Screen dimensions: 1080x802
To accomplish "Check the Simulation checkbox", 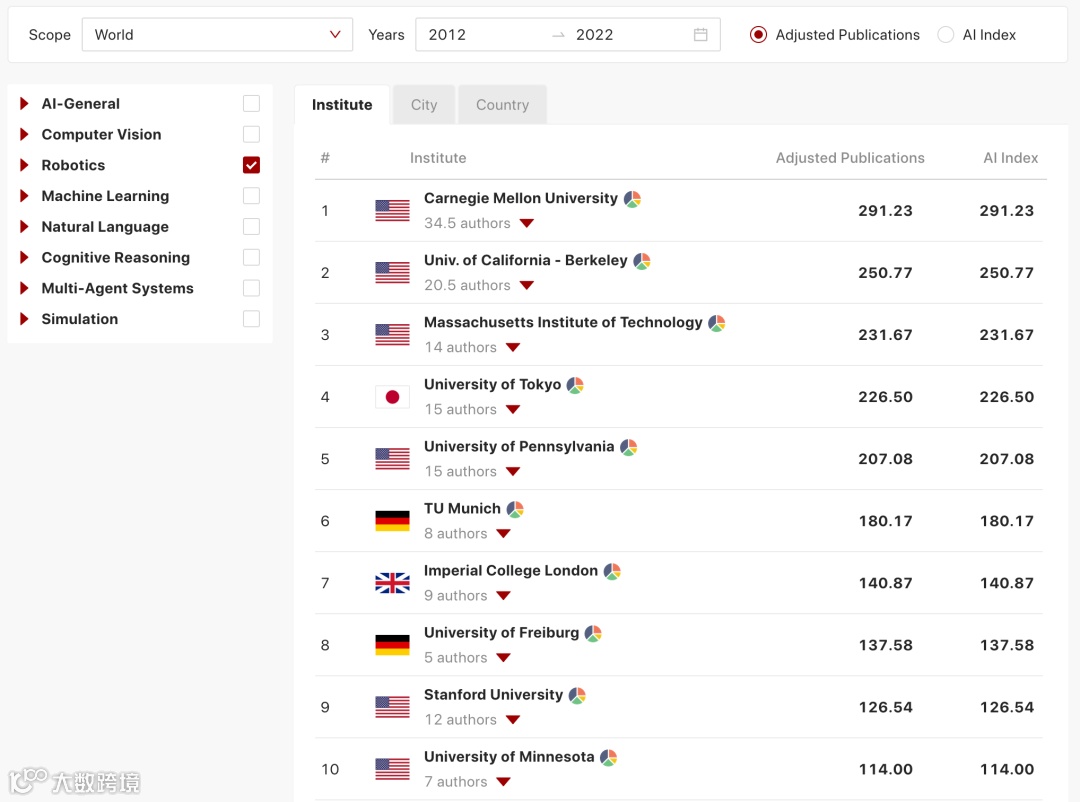I will (251, 319).
